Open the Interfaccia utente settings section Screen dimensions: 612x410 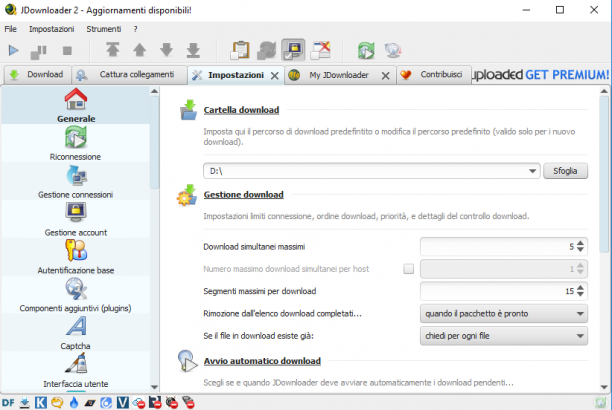coord(76,371)
